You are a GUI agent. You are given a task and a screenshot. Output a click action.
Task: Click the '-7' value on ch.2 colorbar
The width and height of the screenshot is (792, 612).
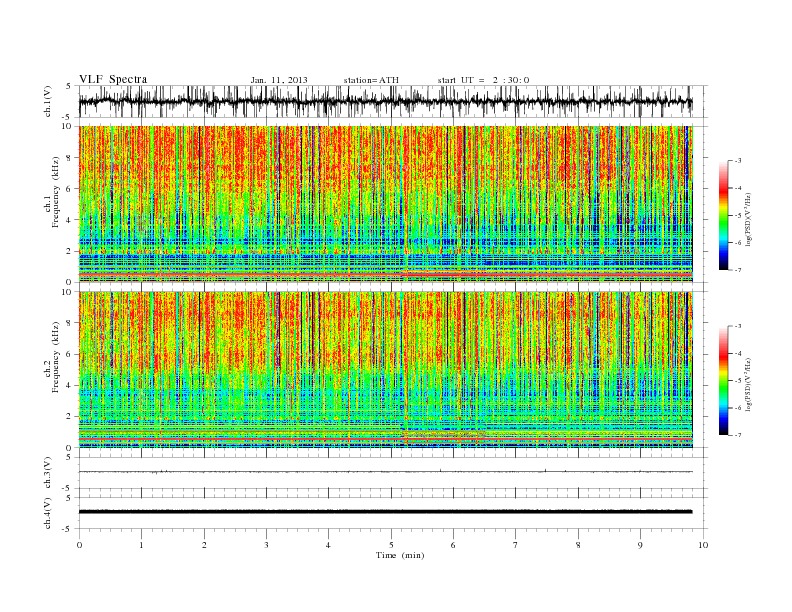[x=737, y=435]
